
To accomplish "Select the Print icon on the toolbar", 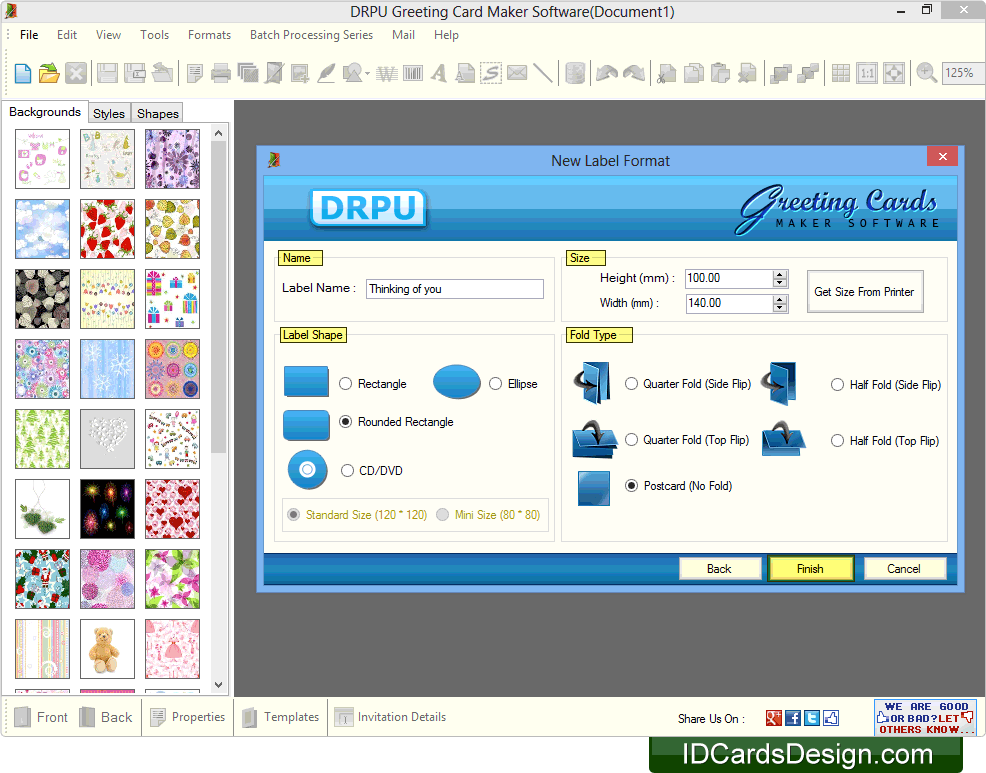I will click(x=219, y=72).
